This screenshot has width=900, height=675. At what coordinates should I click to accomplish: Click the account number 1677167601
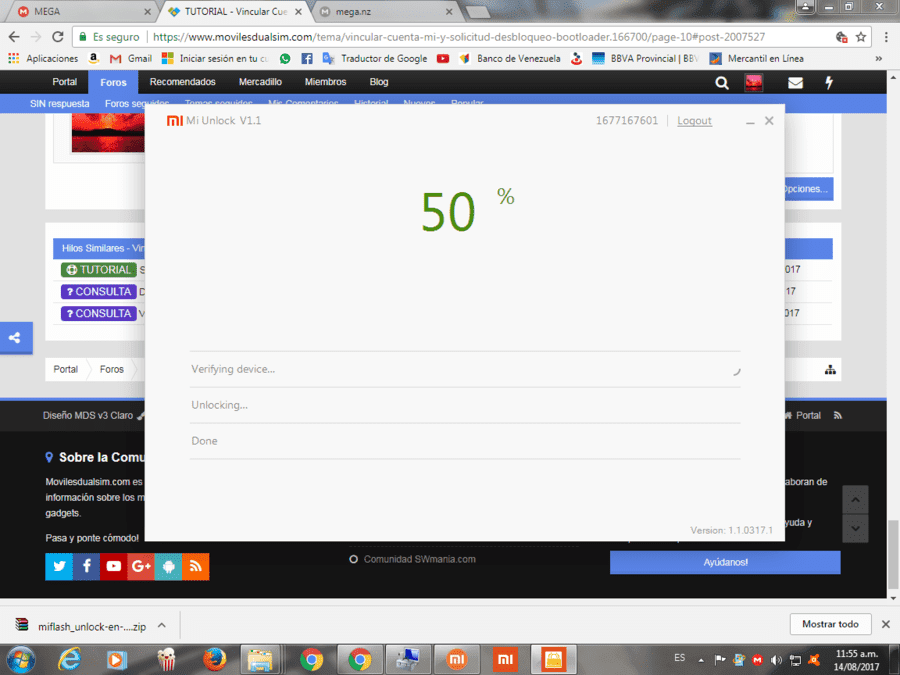[x=627, y=121]
